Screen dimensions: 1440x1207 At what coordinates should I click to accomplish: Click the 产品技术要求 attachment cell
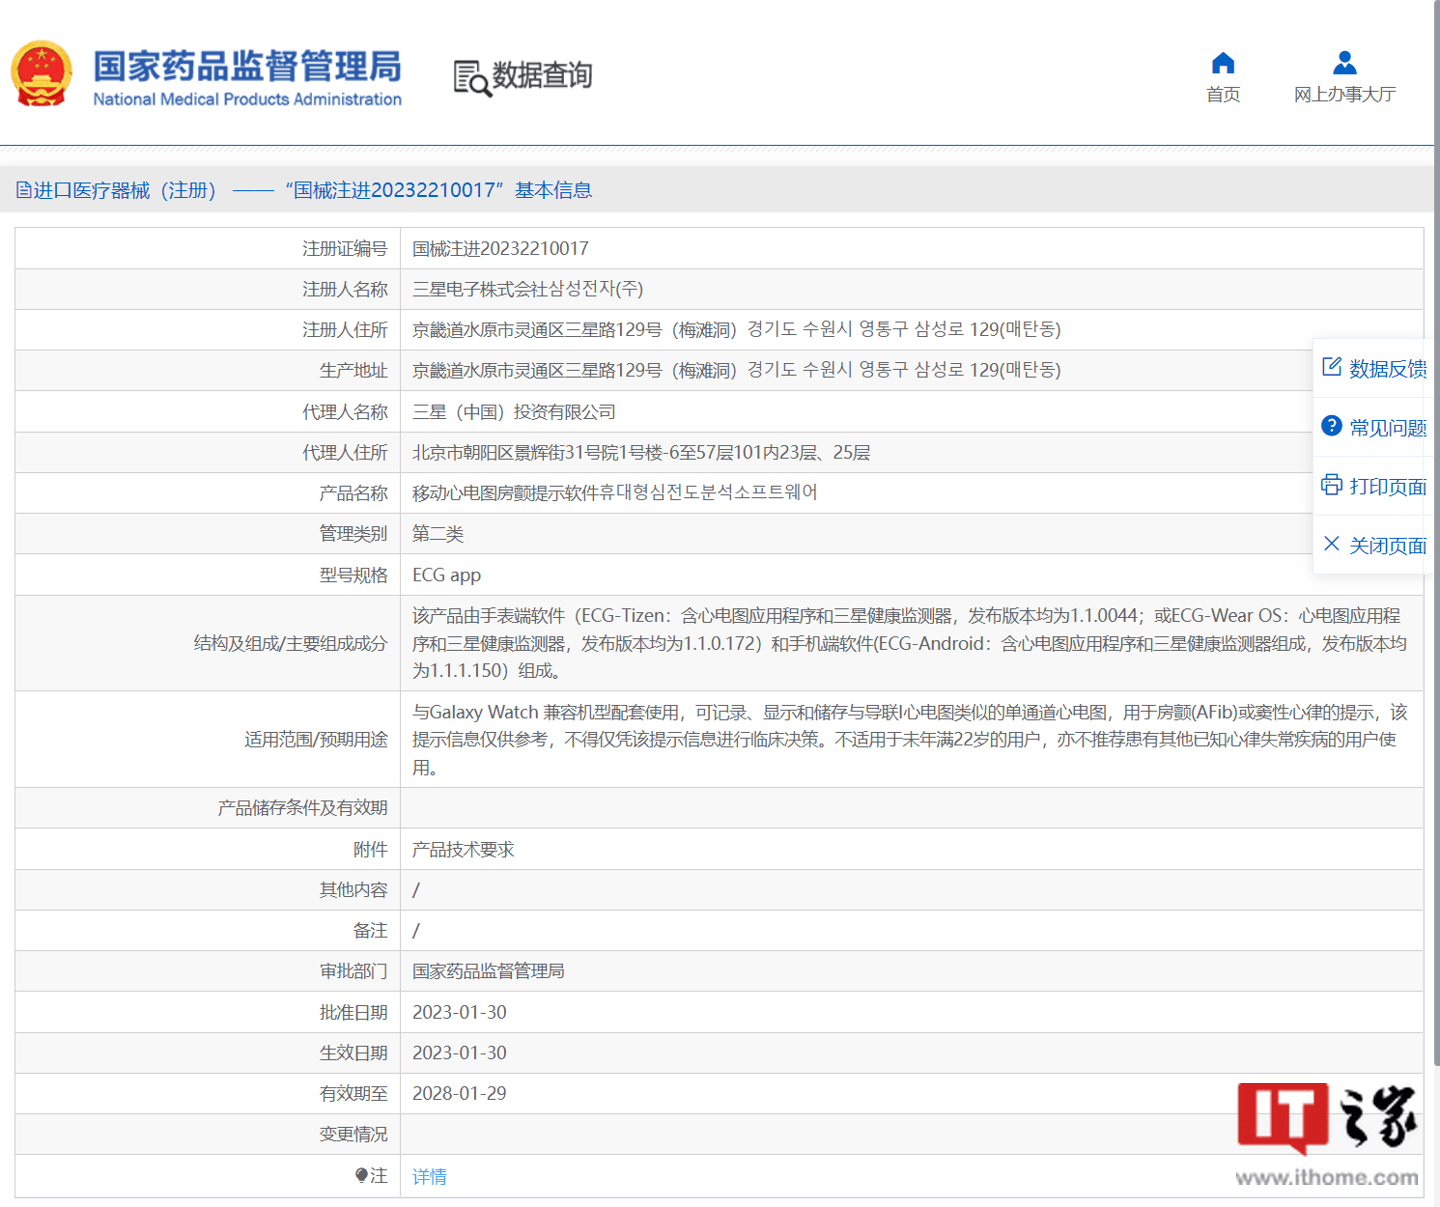tap(463, 849)
